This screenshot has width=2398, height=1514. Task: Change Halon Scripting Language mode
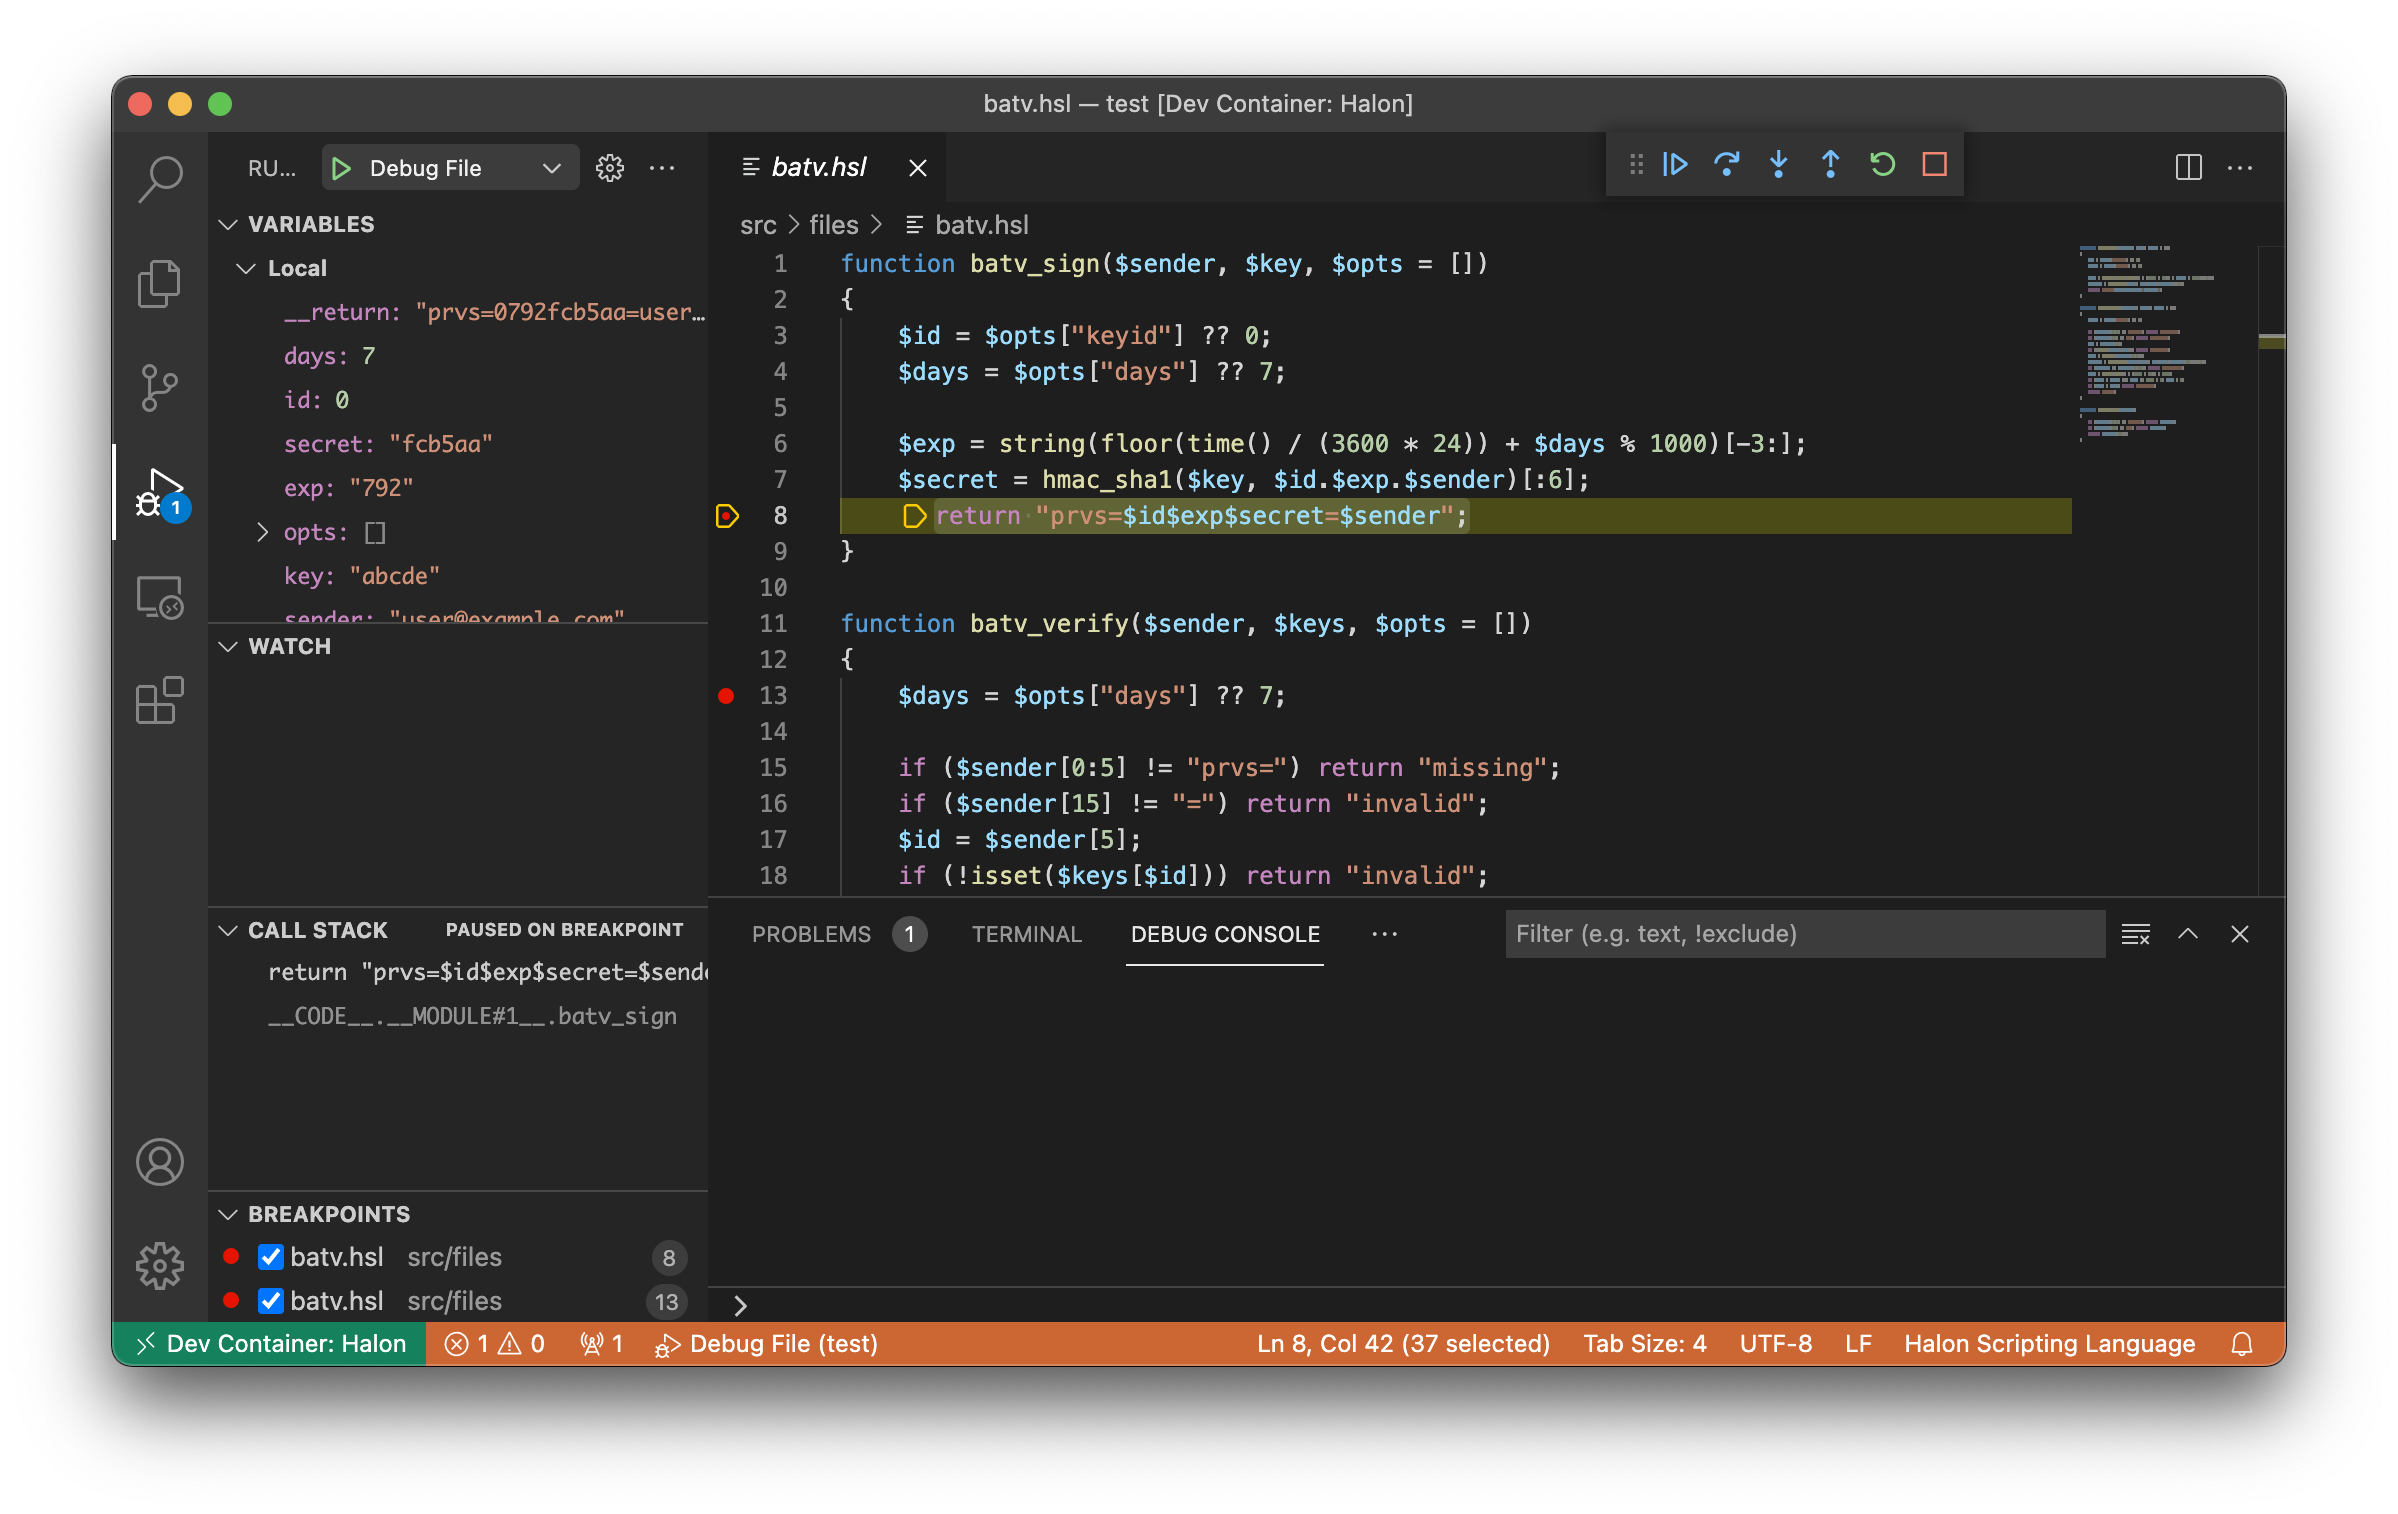point(2049,1344)
